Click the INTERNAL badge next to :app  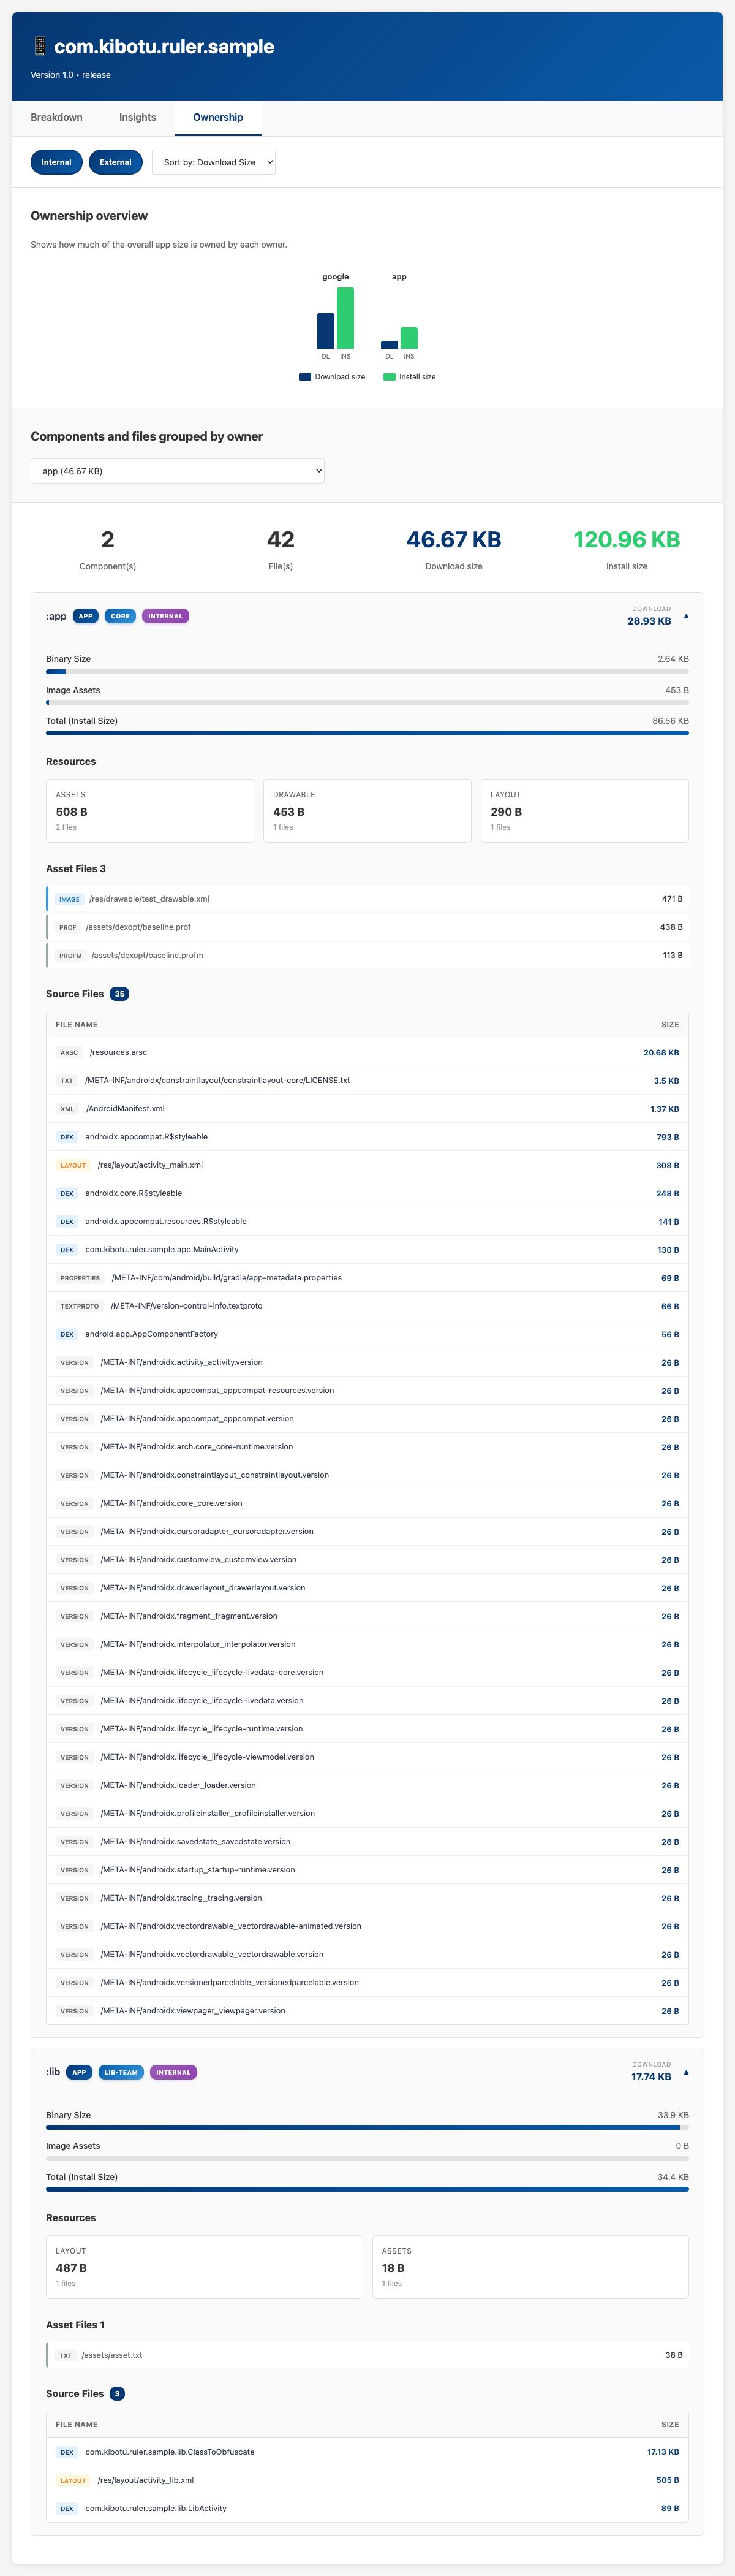coord(166,616)
